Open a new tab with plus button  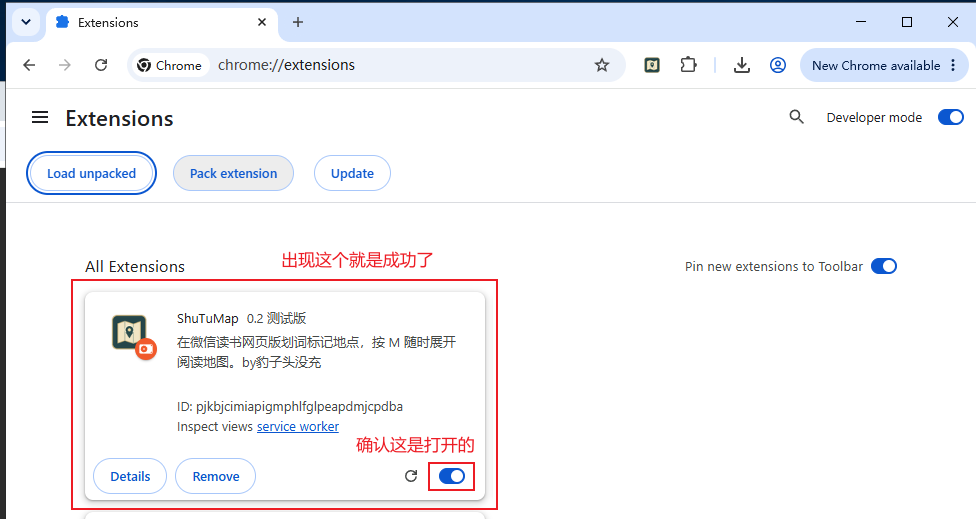[x=298, y=22]
